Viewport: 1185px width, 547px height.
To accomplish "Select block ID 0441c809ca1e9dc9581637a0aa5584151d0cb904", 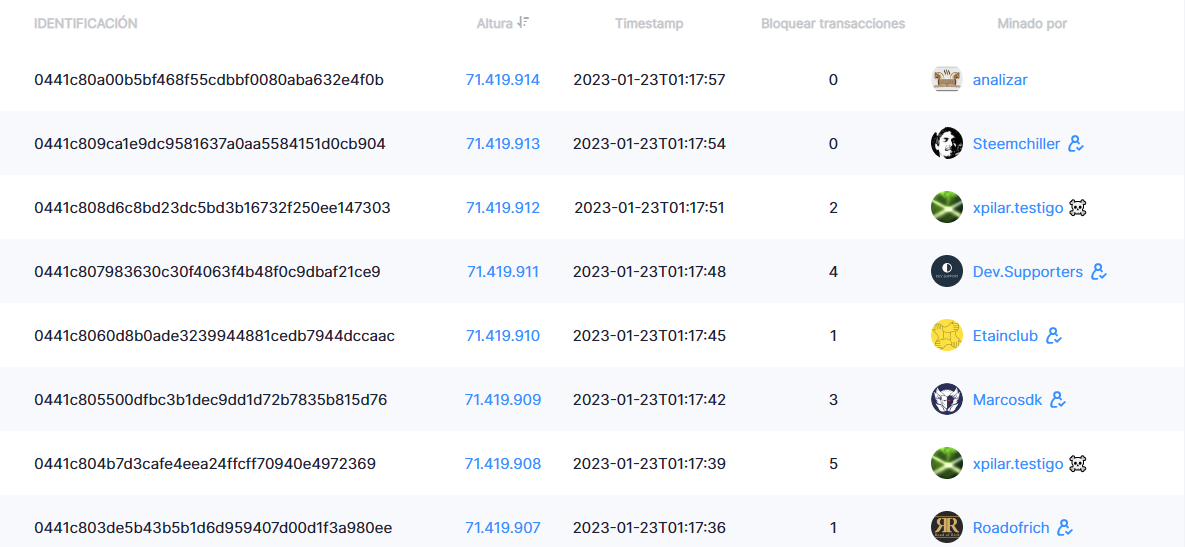I will pyautogui.click(x=210, y=144).
